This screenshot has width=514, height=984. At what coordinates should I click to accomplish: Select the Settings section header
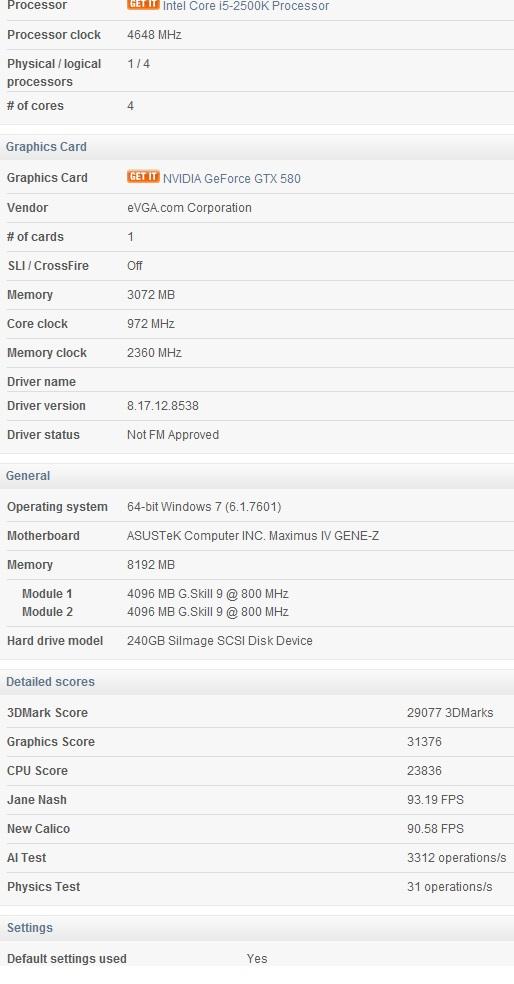pos(257,928)
